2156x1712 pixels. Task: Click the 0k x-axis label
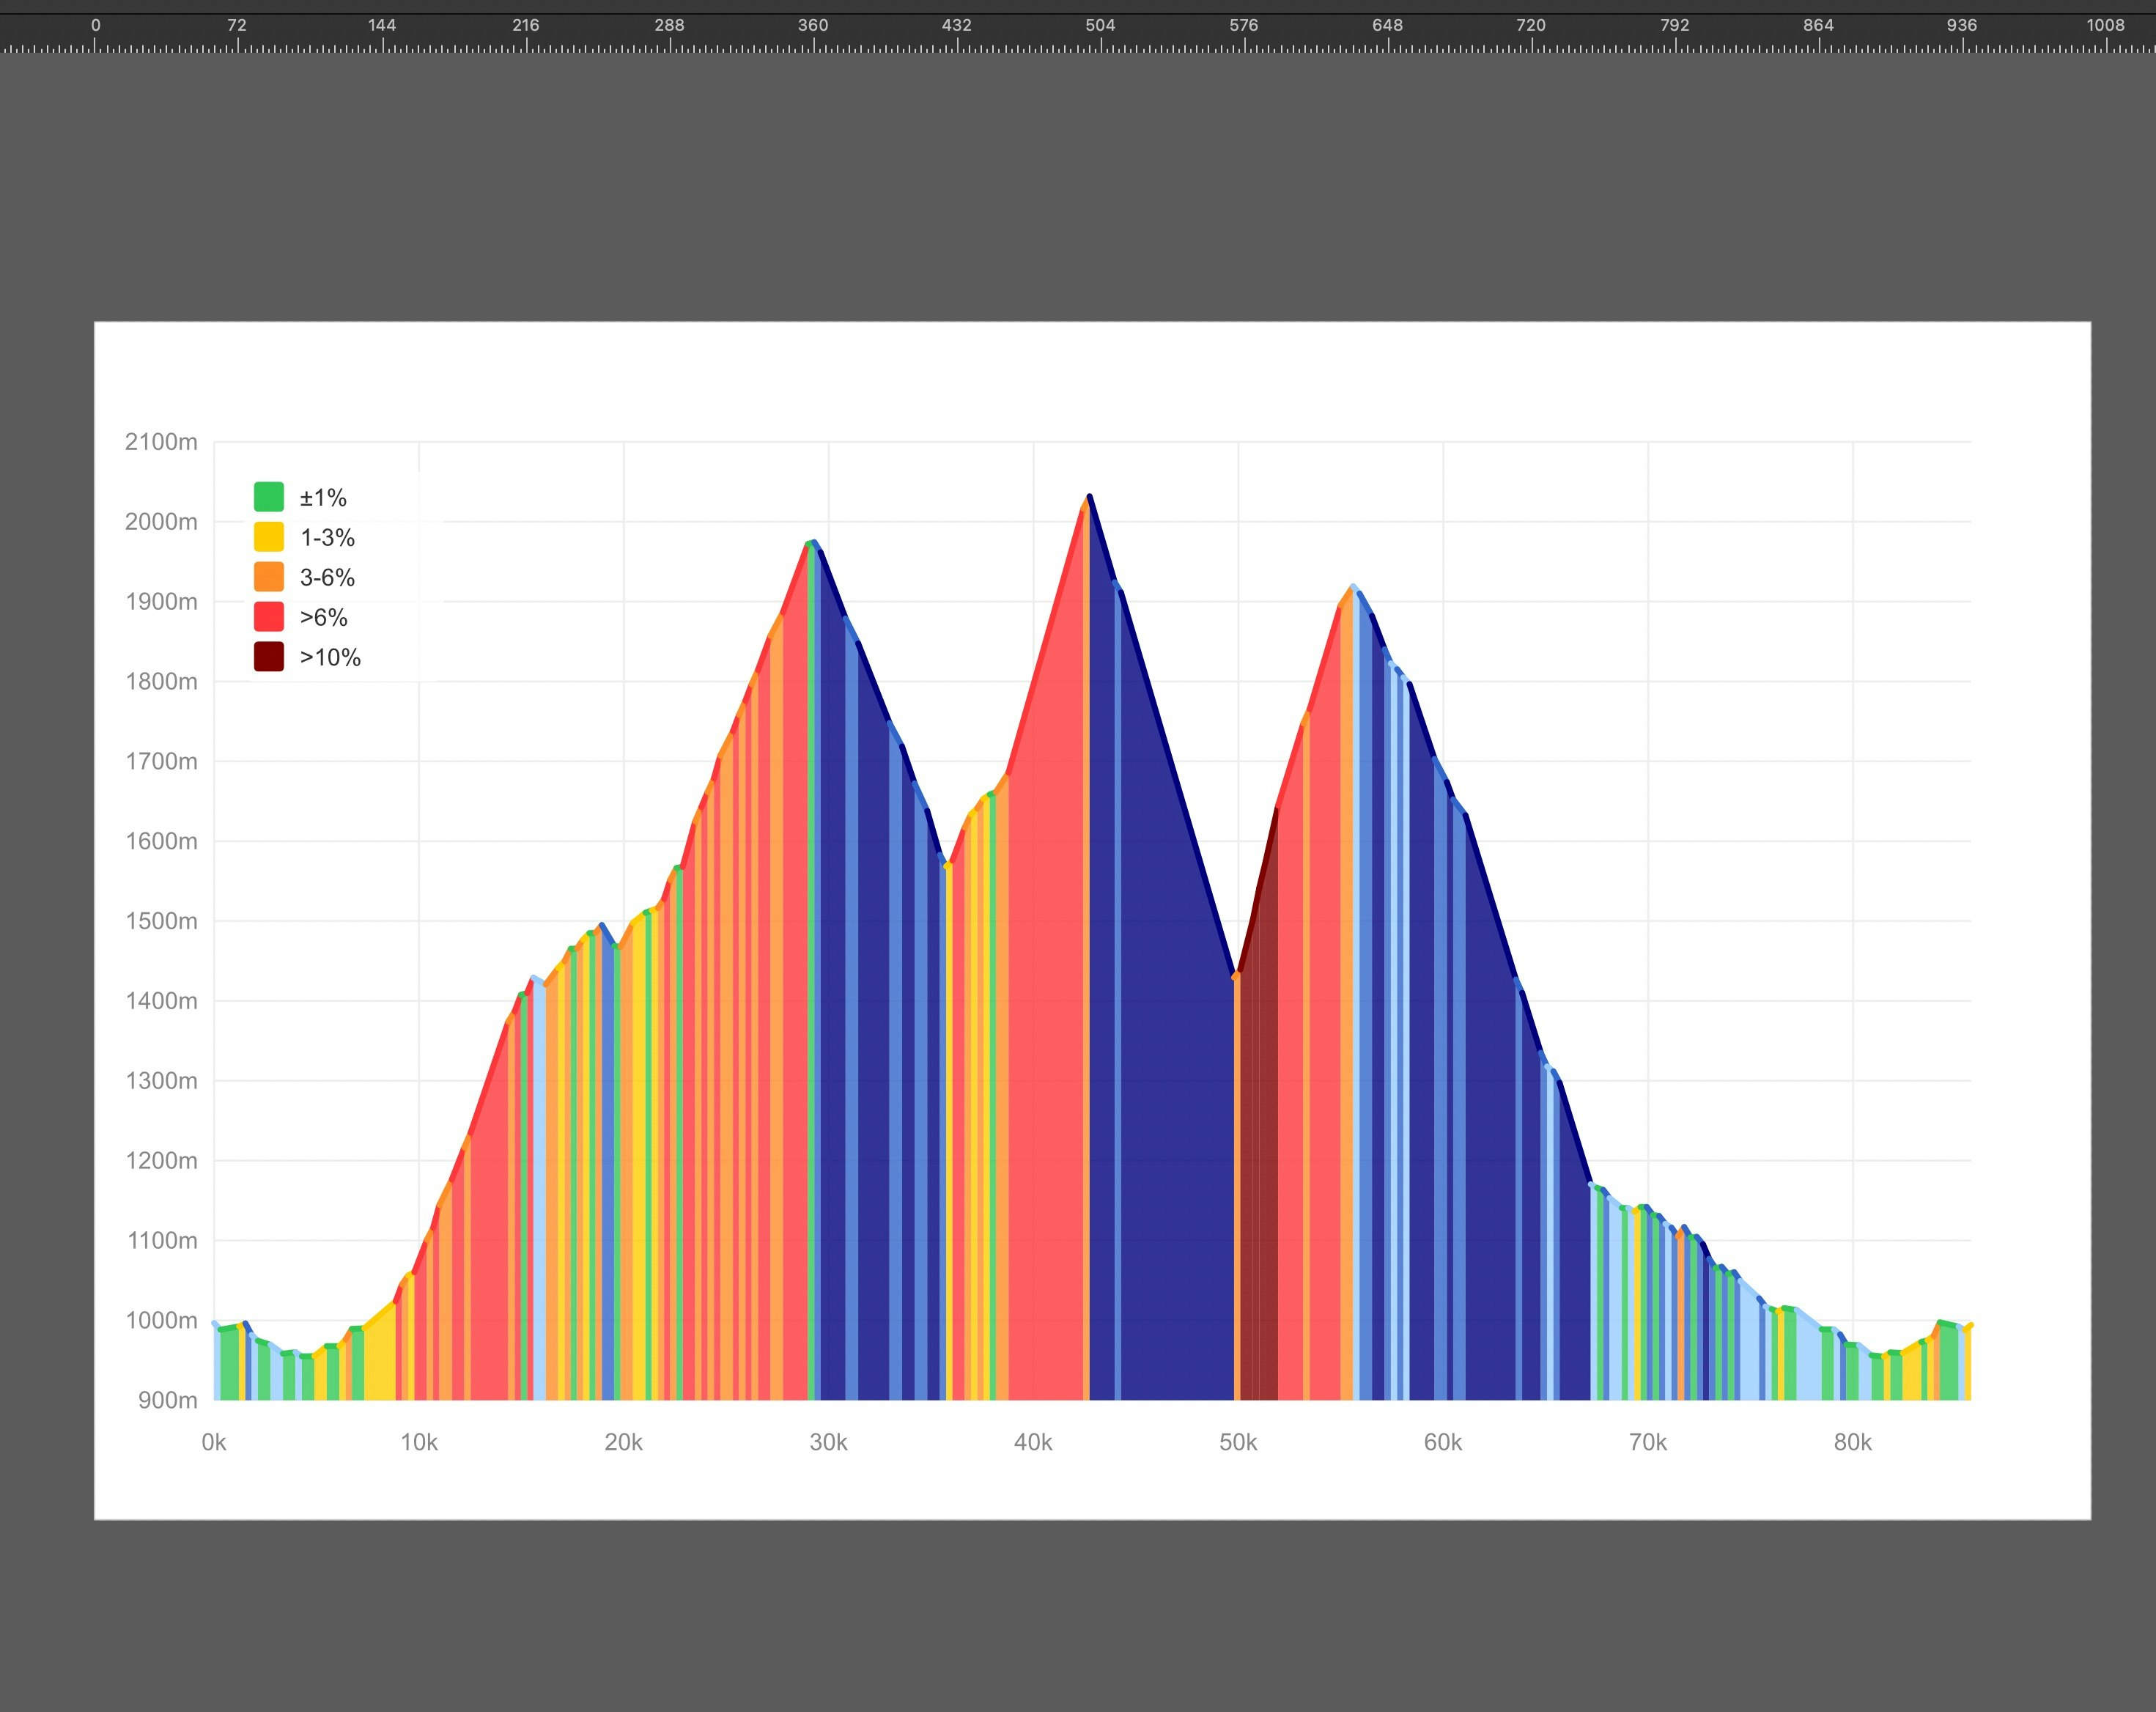214,1442
